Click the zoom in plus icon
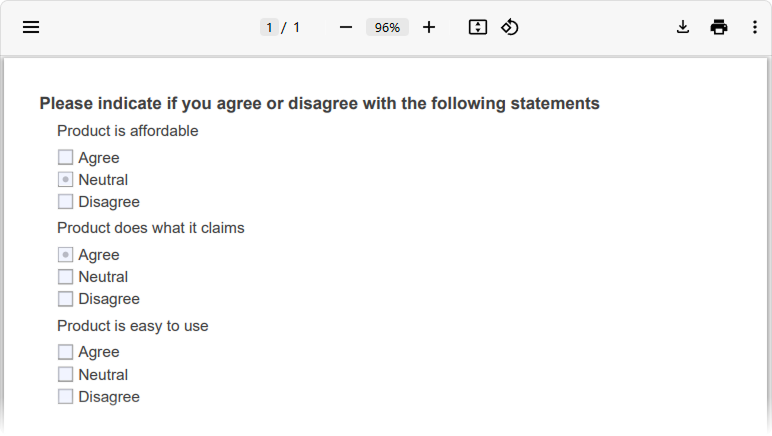772x436 pixels. click(429, 27)
